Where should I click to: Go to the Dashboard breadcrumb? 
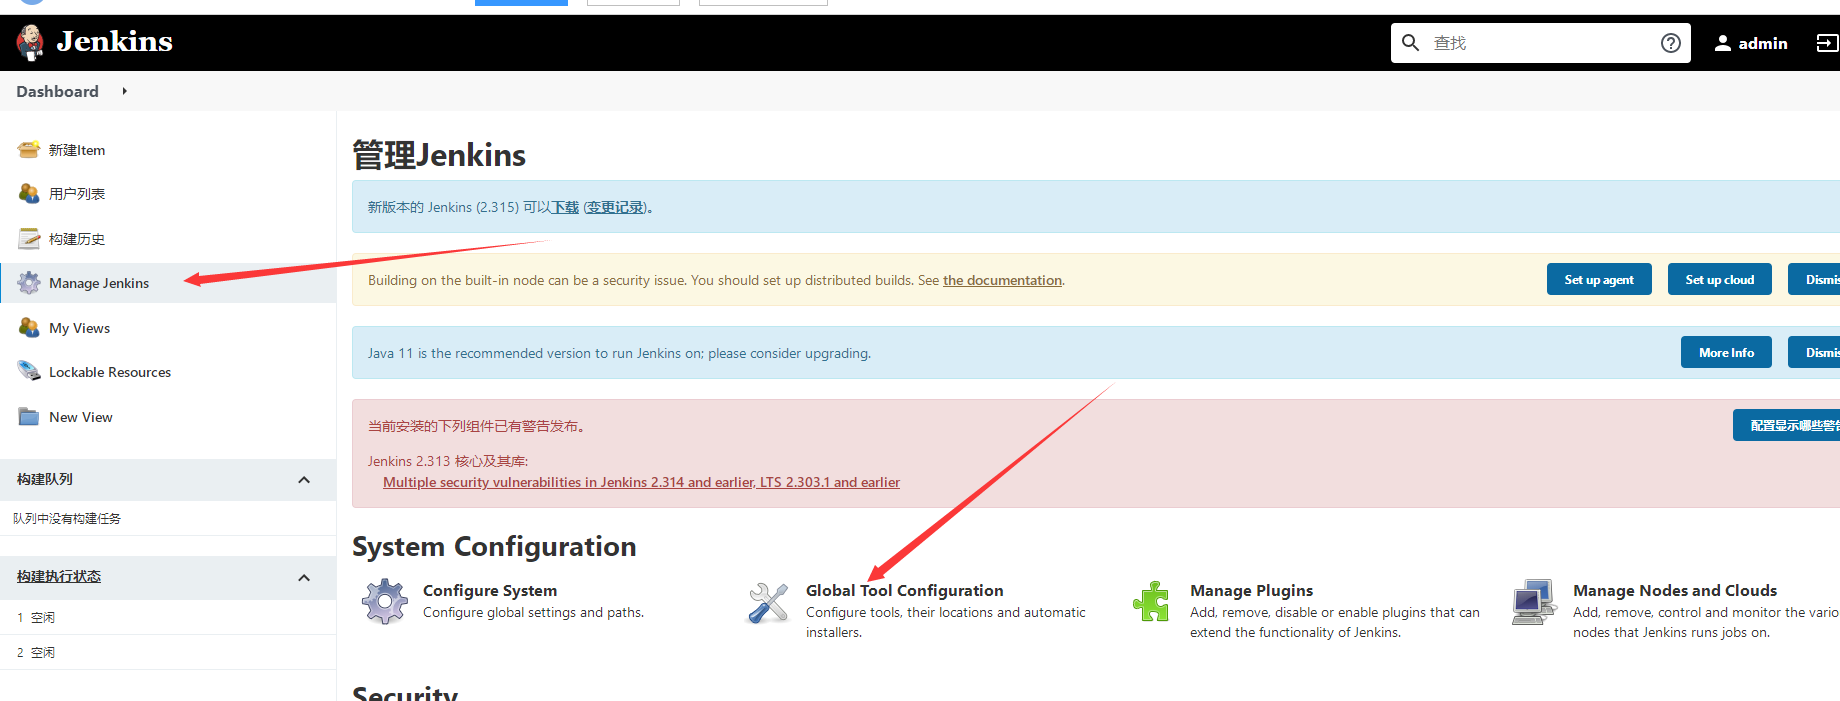(x=57, y=91)
